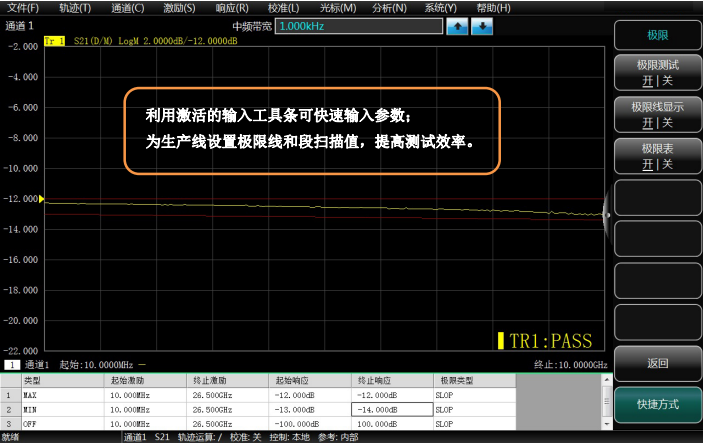Click the 极限类型 column header
This screenshot has width=703, height=443.
(475, 381)
